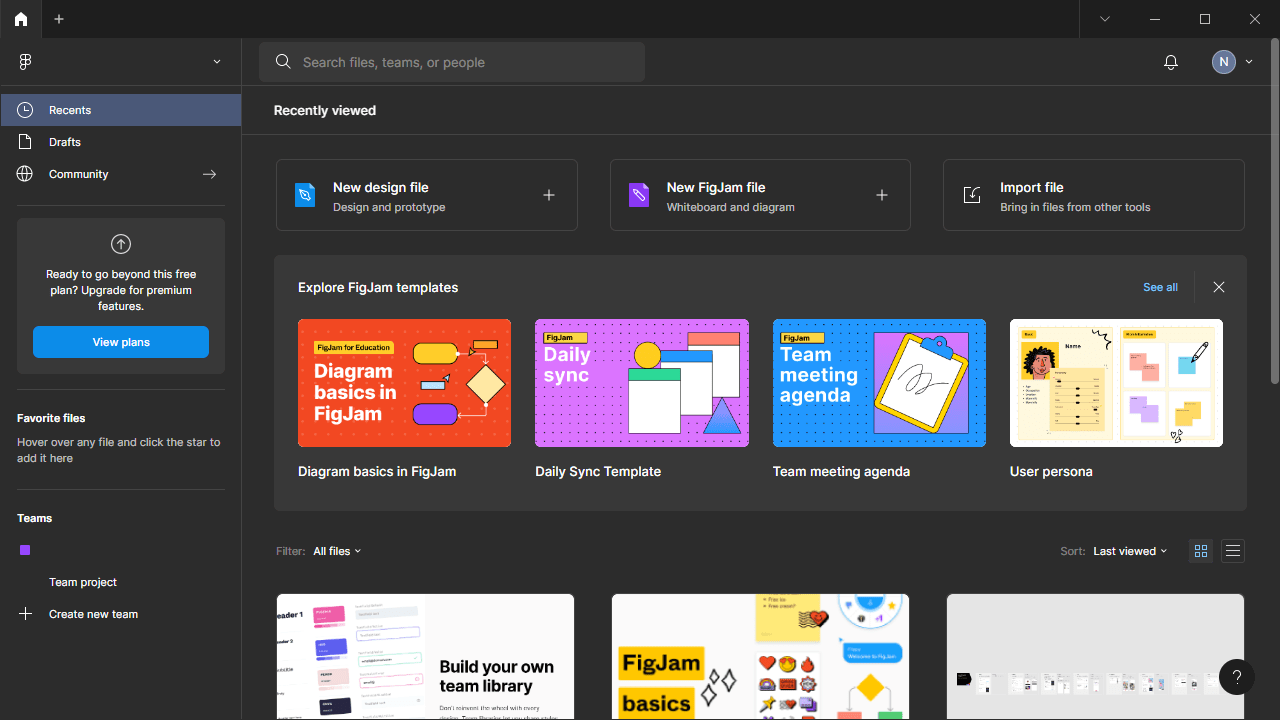1280x720 pixels.
Task: Click the Teams heading in sidebar
Action: 34,518
